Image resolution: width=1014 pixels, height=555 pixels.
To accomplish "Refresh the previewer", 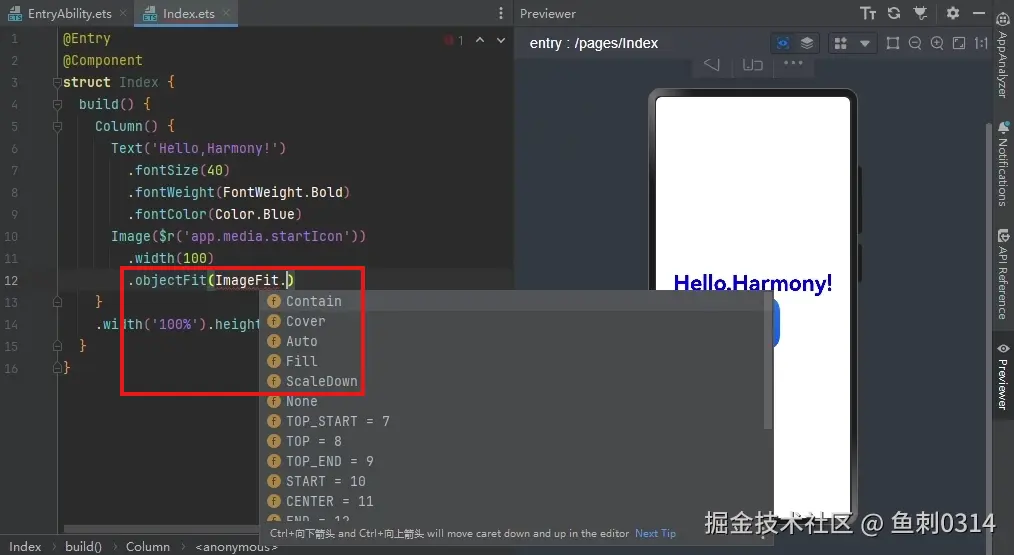I will 894,13.
